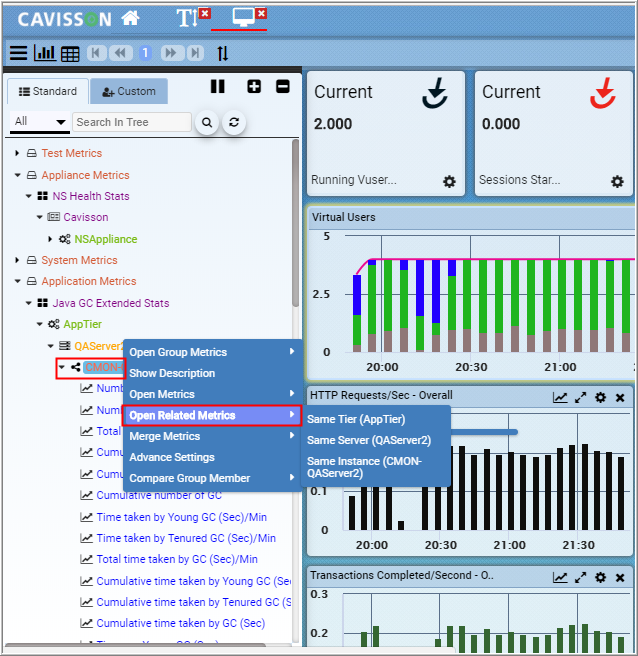Collapse the NS Health Stats node
638x656 pixels.
coord(28,196)
